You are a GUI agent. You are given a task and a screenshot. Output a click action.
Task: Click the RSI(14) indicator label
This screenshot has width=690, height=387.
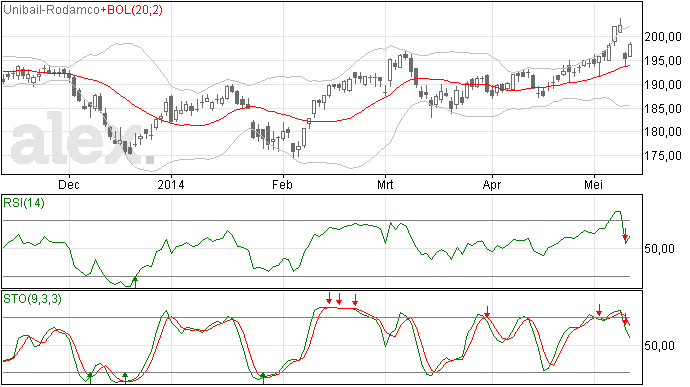24,203
